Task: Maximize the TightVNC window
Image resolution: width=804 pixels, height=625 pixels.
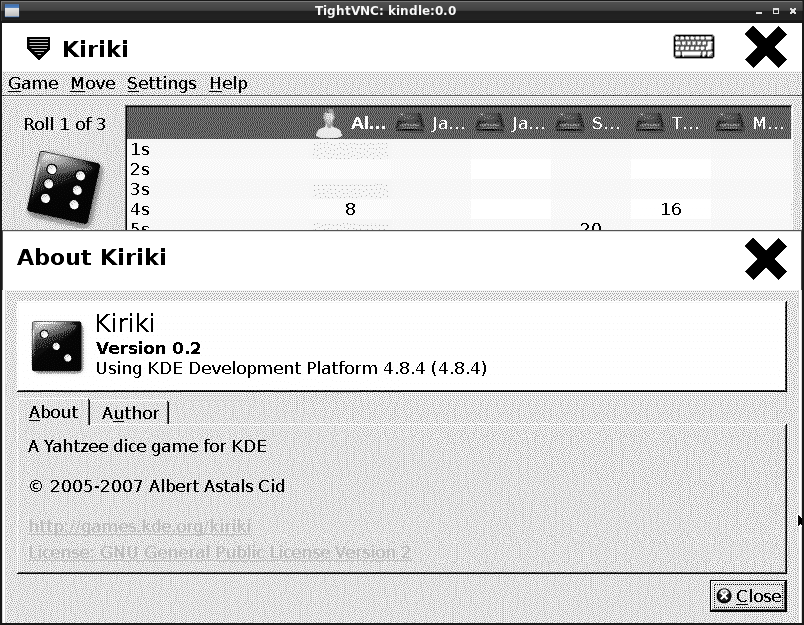Action: click(776, 11)
